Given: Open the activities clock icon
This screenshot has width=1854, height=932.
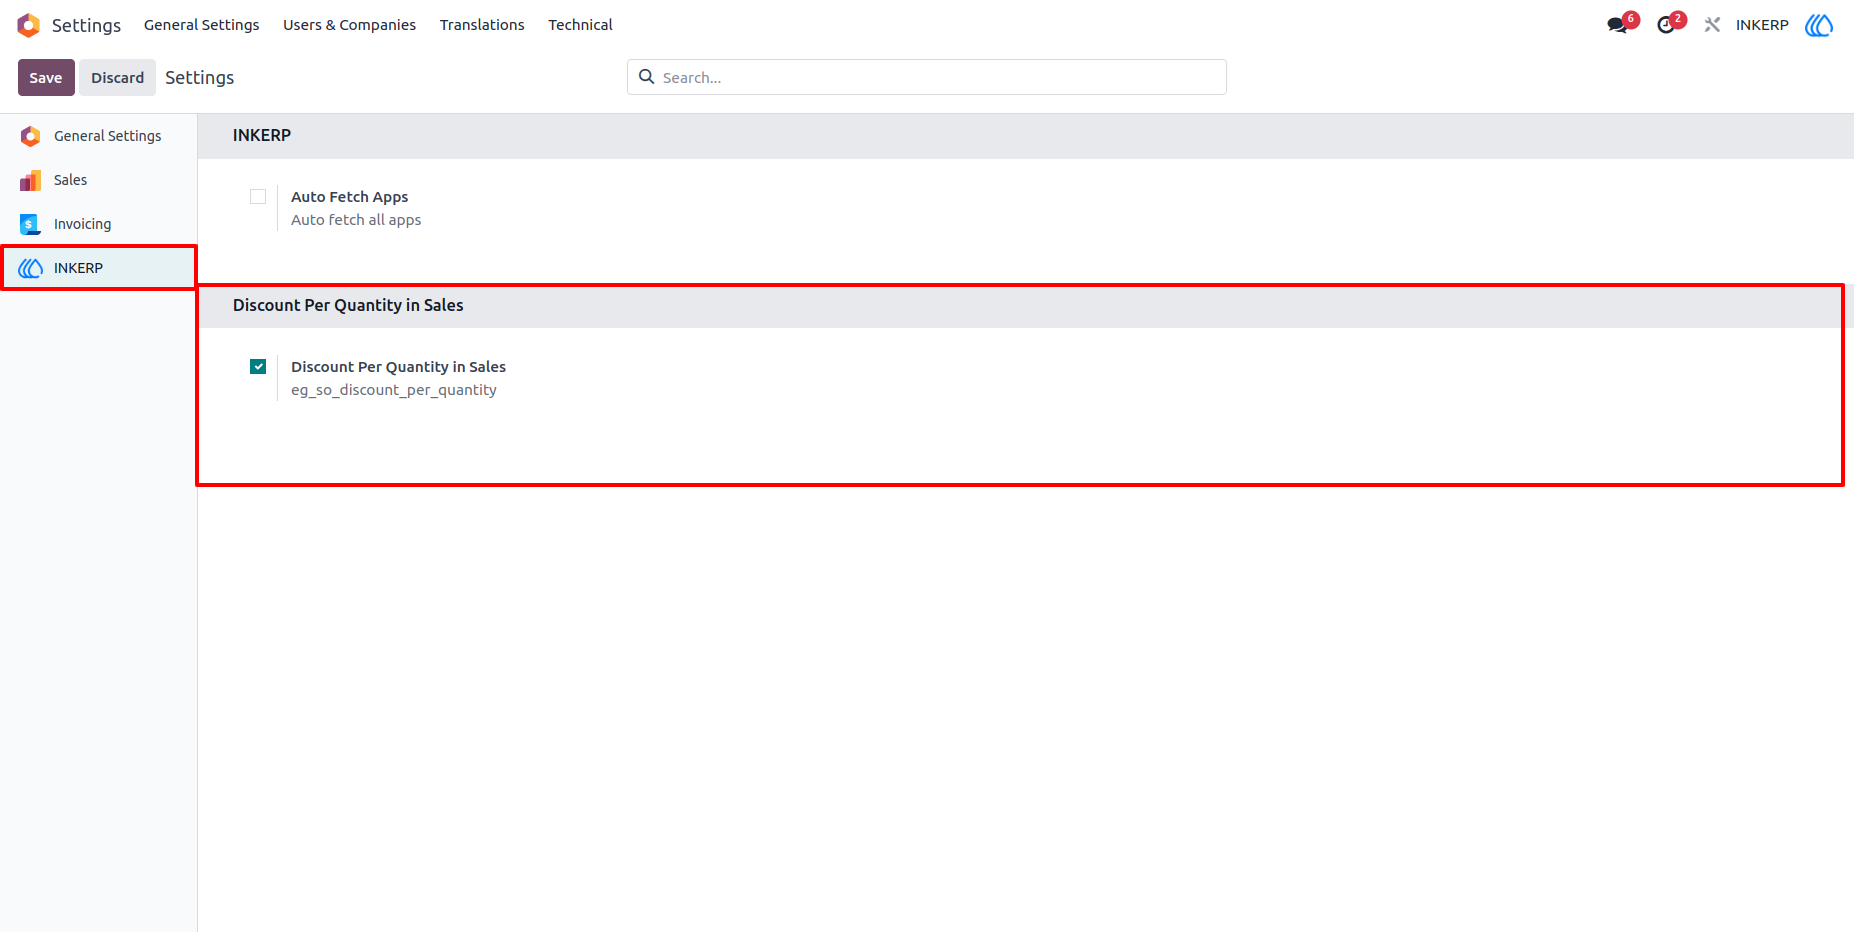Looking at the screenshot, I should tap(1666, 25).
